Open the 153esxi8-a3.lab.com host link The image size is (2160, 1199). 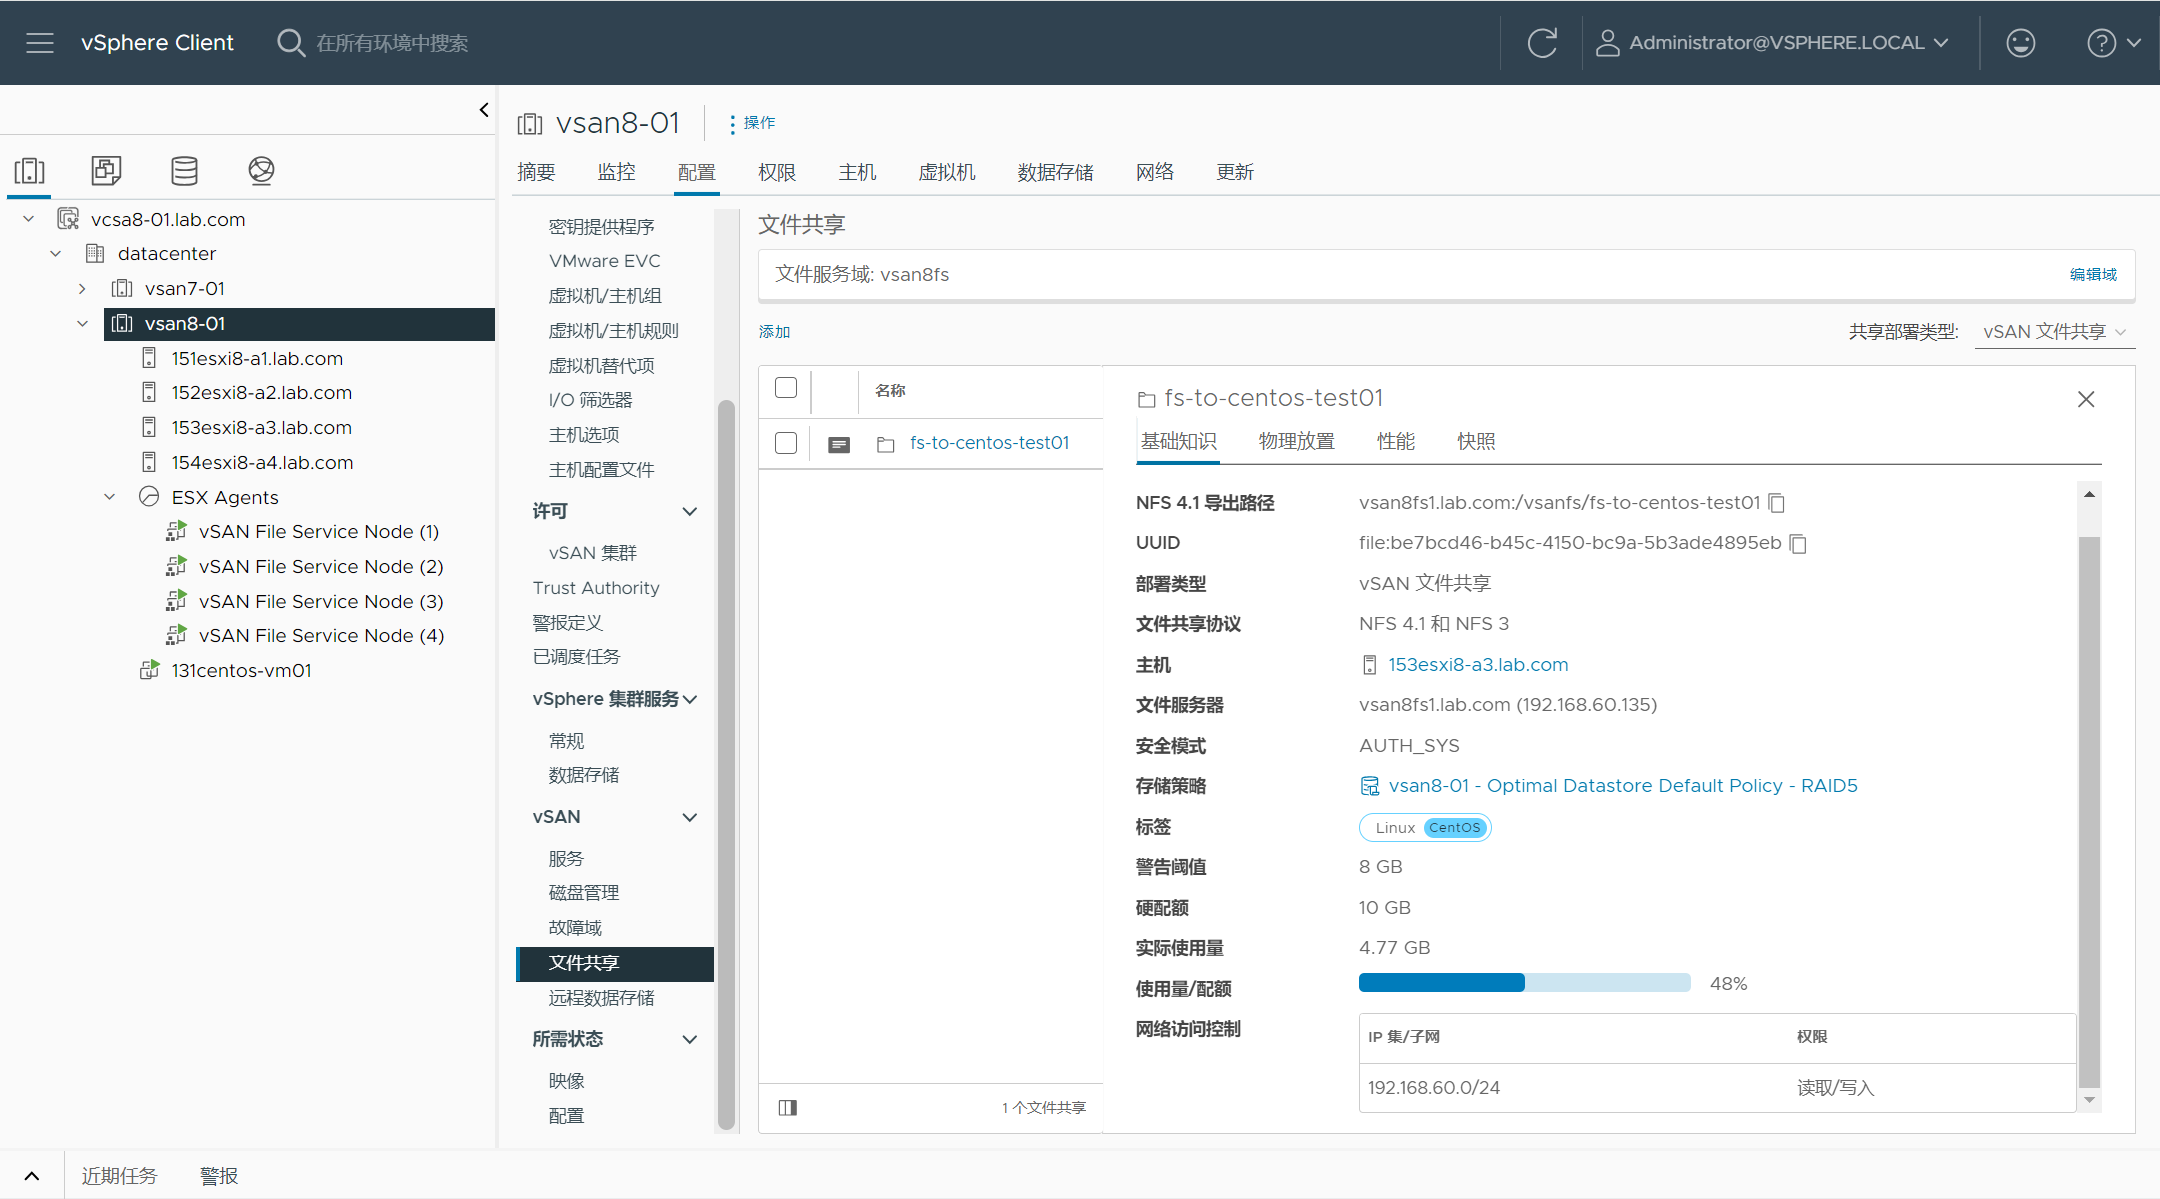click(1477, 665)
